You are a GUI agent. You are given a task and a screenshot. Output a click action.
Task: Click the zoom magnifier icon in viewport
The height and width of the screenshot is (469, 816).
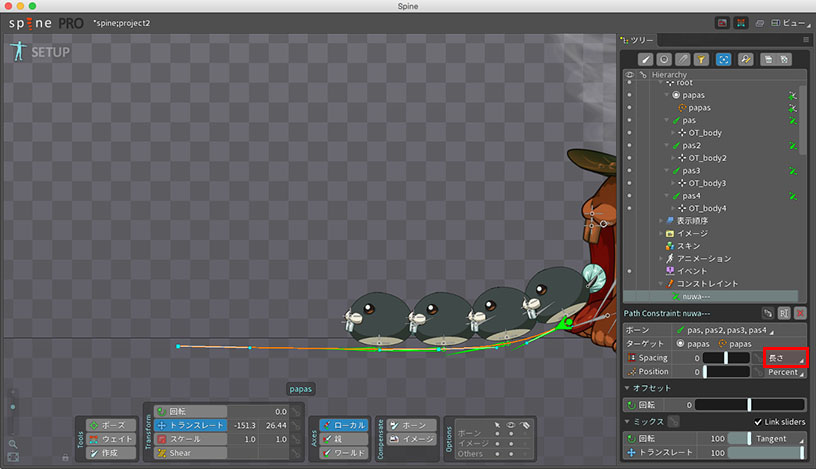(13, 444)
